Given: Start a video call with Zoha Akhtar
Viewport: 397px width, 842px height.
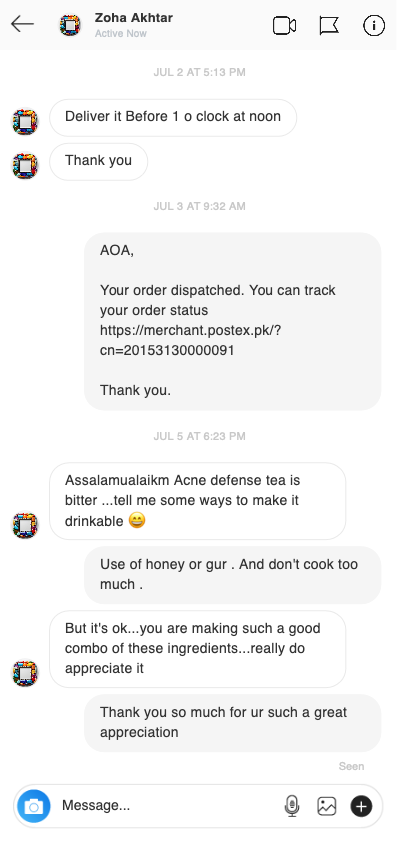Looking at the screenshot, I should click(x=284, y=25).
